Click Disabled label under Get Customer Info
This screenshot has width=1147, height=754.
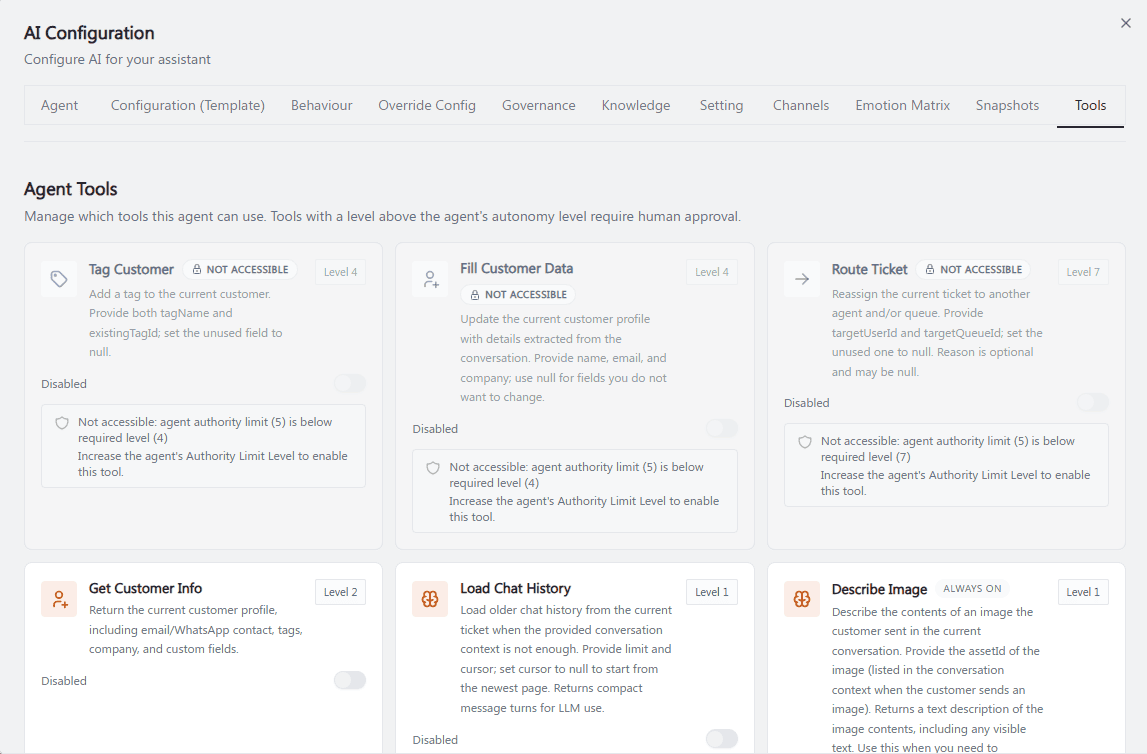64,681
